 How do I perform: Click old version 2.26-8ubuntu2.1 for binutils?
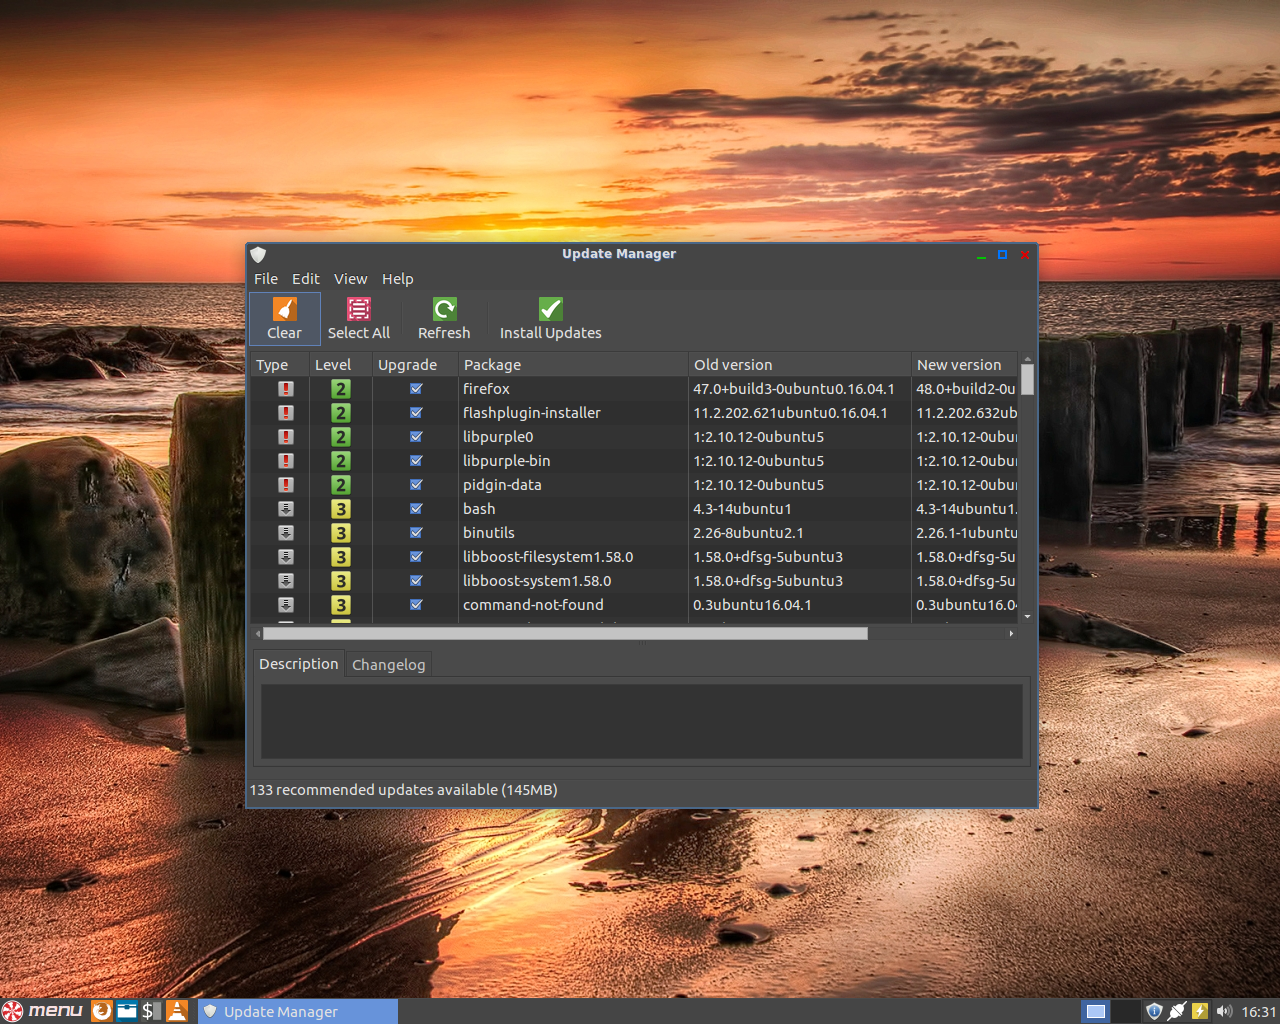[748, 533]
